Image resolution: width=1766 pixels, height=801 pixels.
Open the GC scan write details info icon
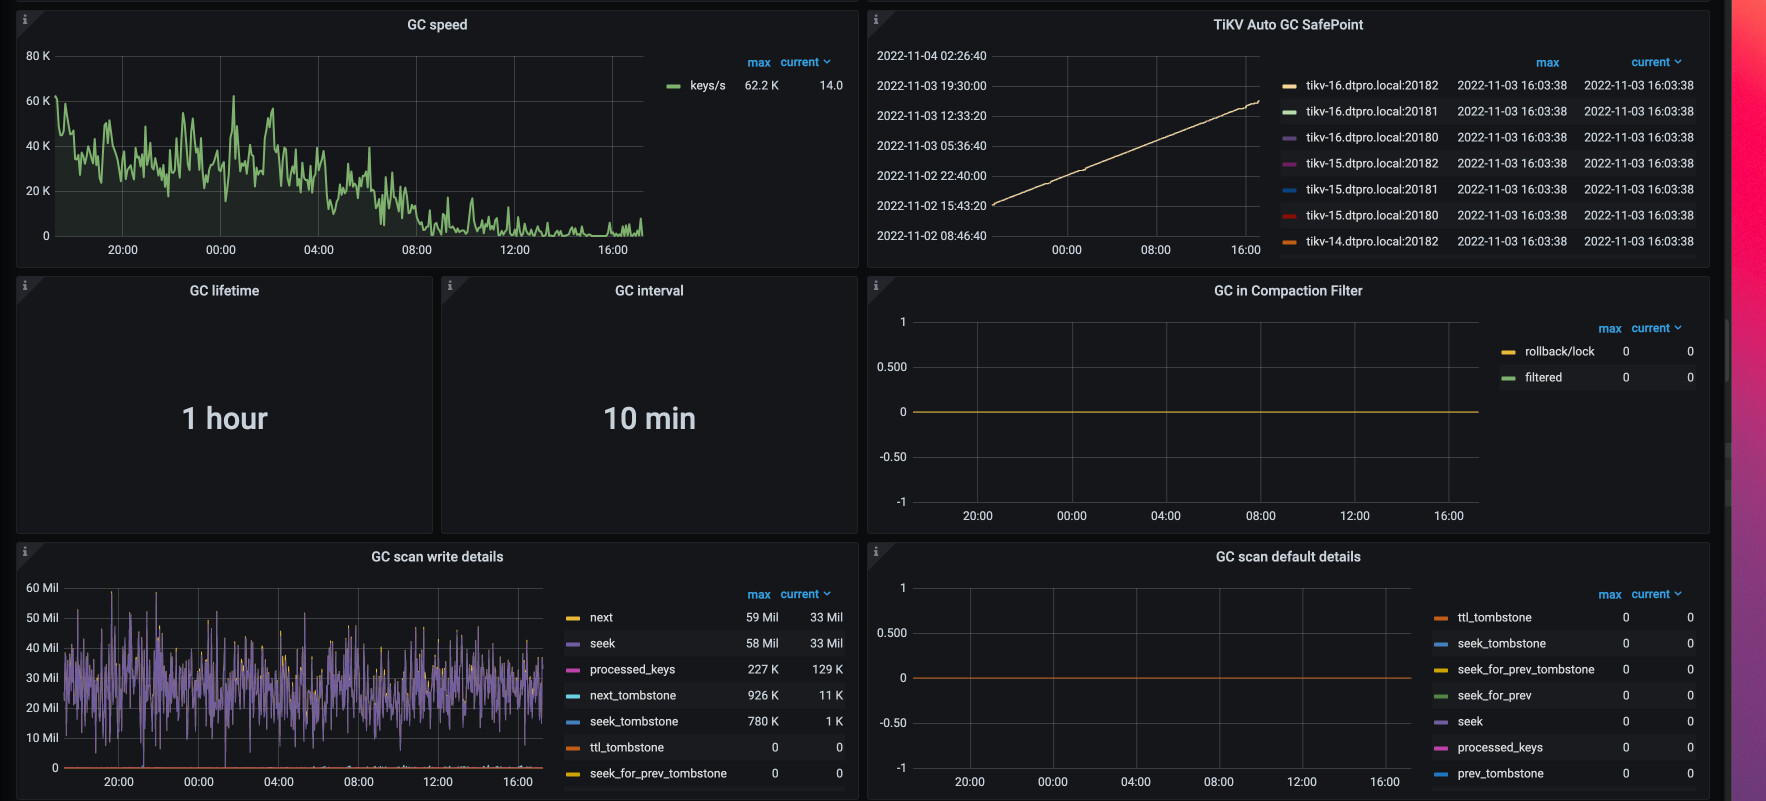25,551
